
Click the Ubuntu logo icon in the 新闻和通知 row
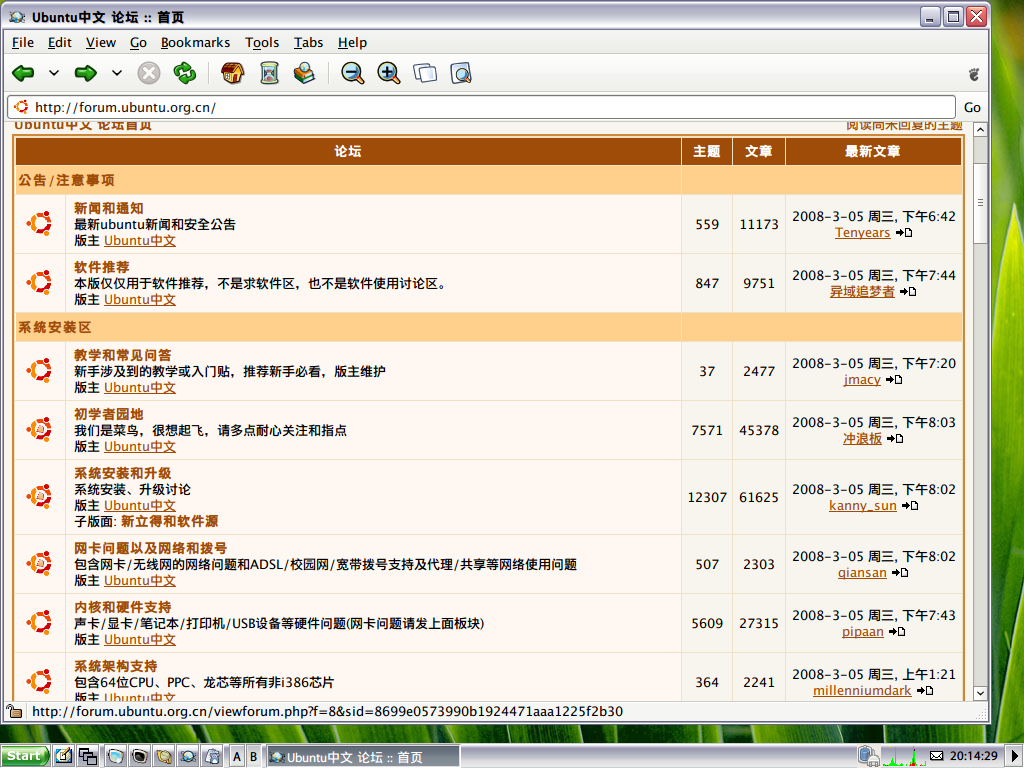pos(39,223)
